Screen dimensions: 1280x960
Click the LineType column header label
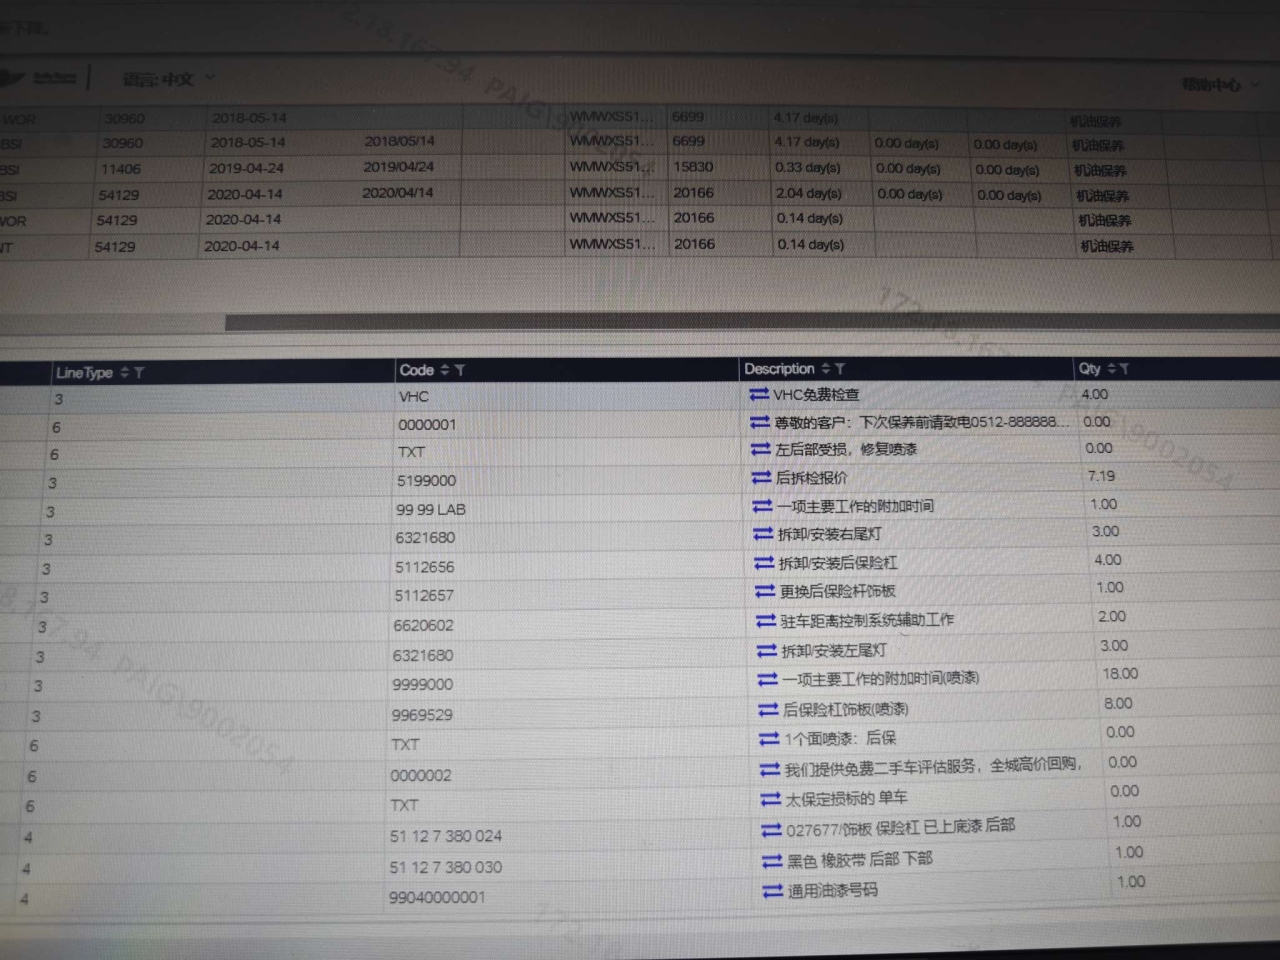[x=84, y=373]
